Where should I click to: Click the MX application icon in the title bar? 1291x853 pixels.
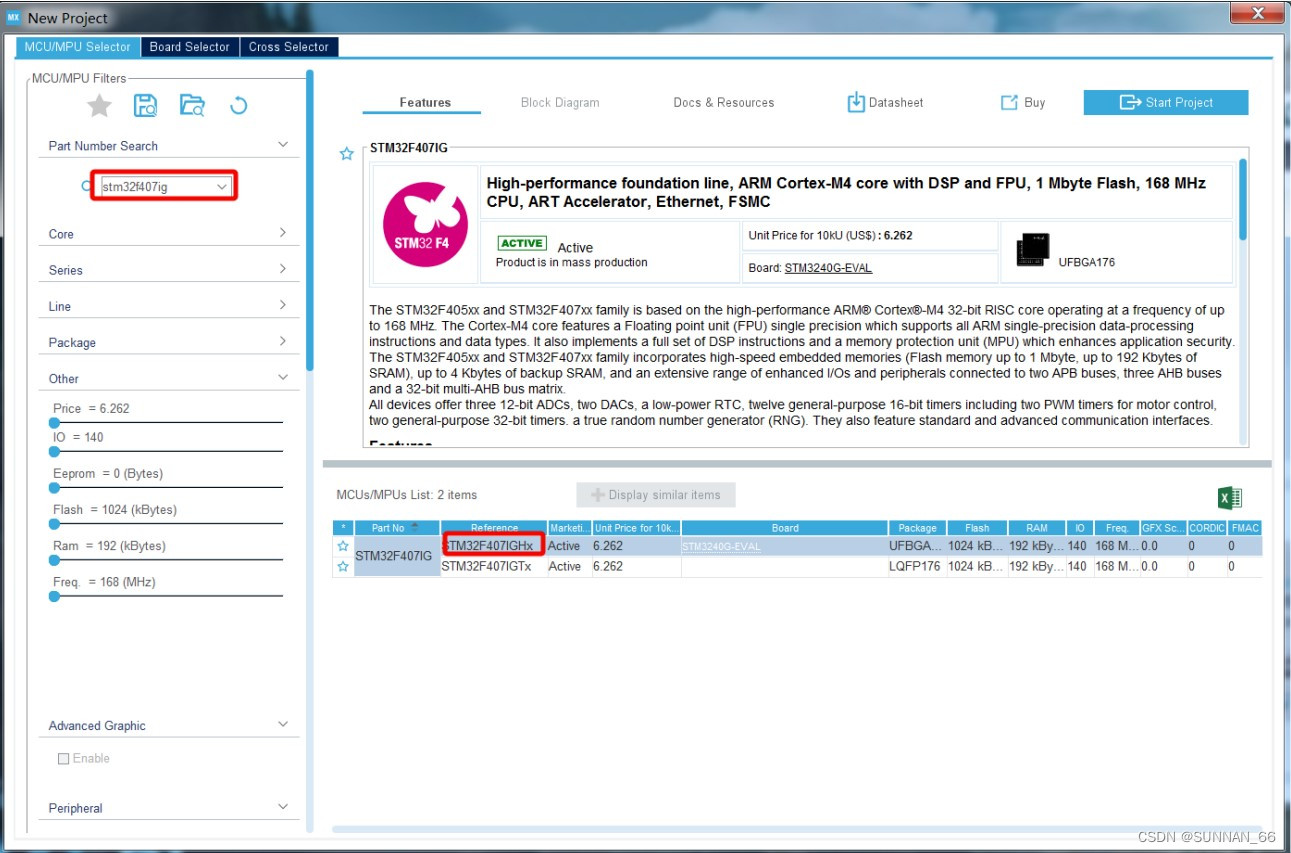14,17
